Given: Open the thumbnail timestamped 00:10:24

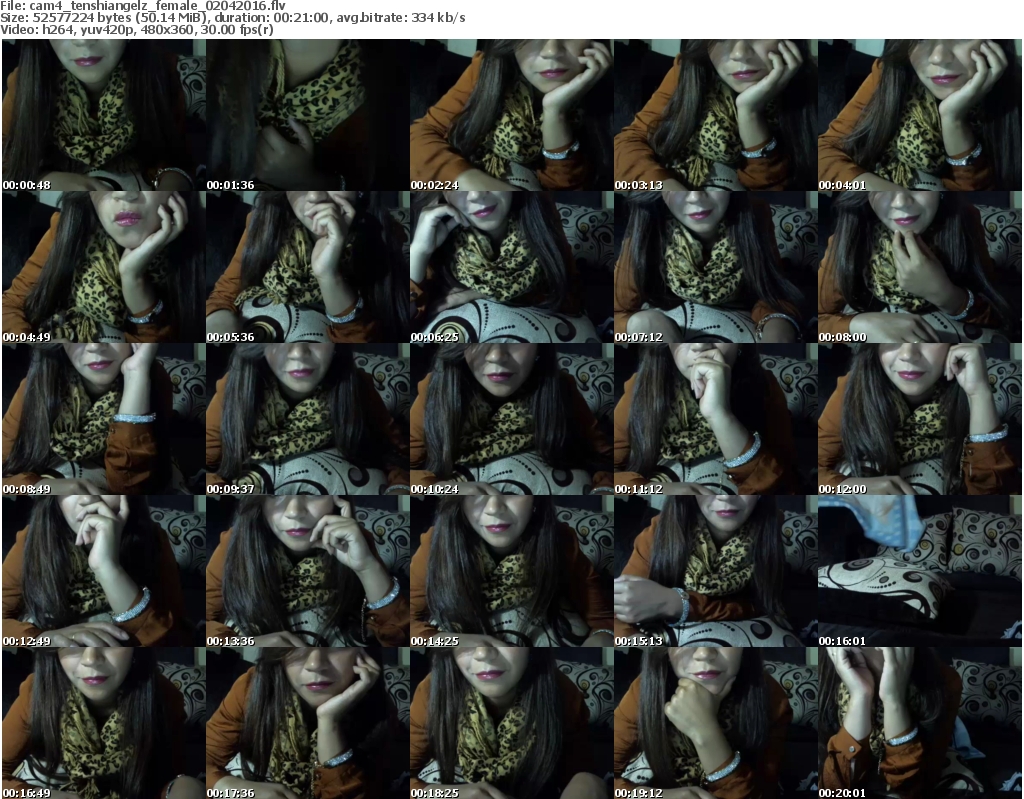Looking at the screenshot, I should coord(512,419).
